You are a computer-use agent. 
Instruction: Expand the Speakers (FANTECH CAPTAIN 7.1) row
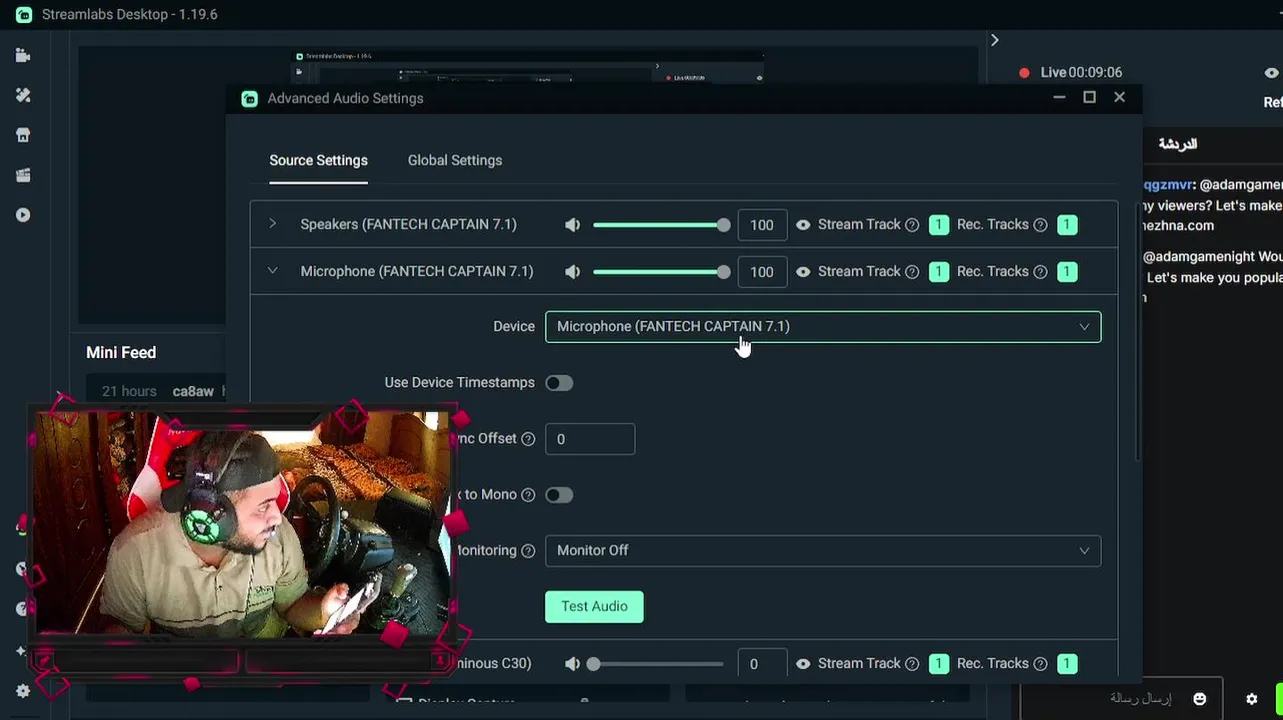pos(272,224)
